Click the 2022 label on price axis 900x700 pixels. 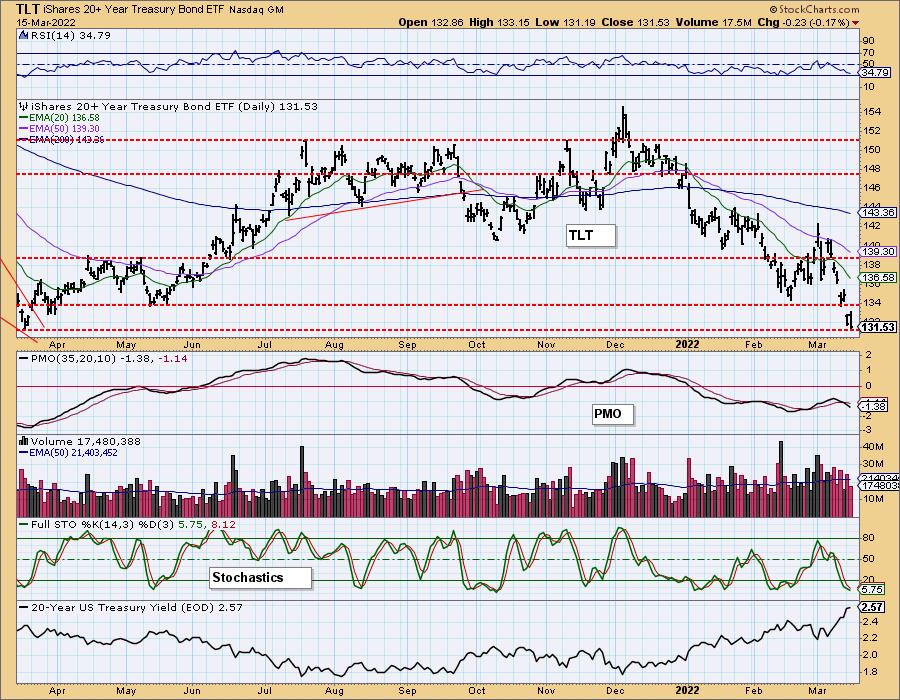point(687,344)
